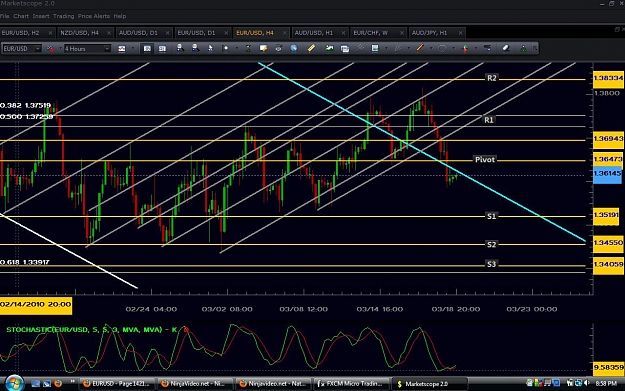
Task: Click the green tree structure icon
Action: tap(523, 49)
